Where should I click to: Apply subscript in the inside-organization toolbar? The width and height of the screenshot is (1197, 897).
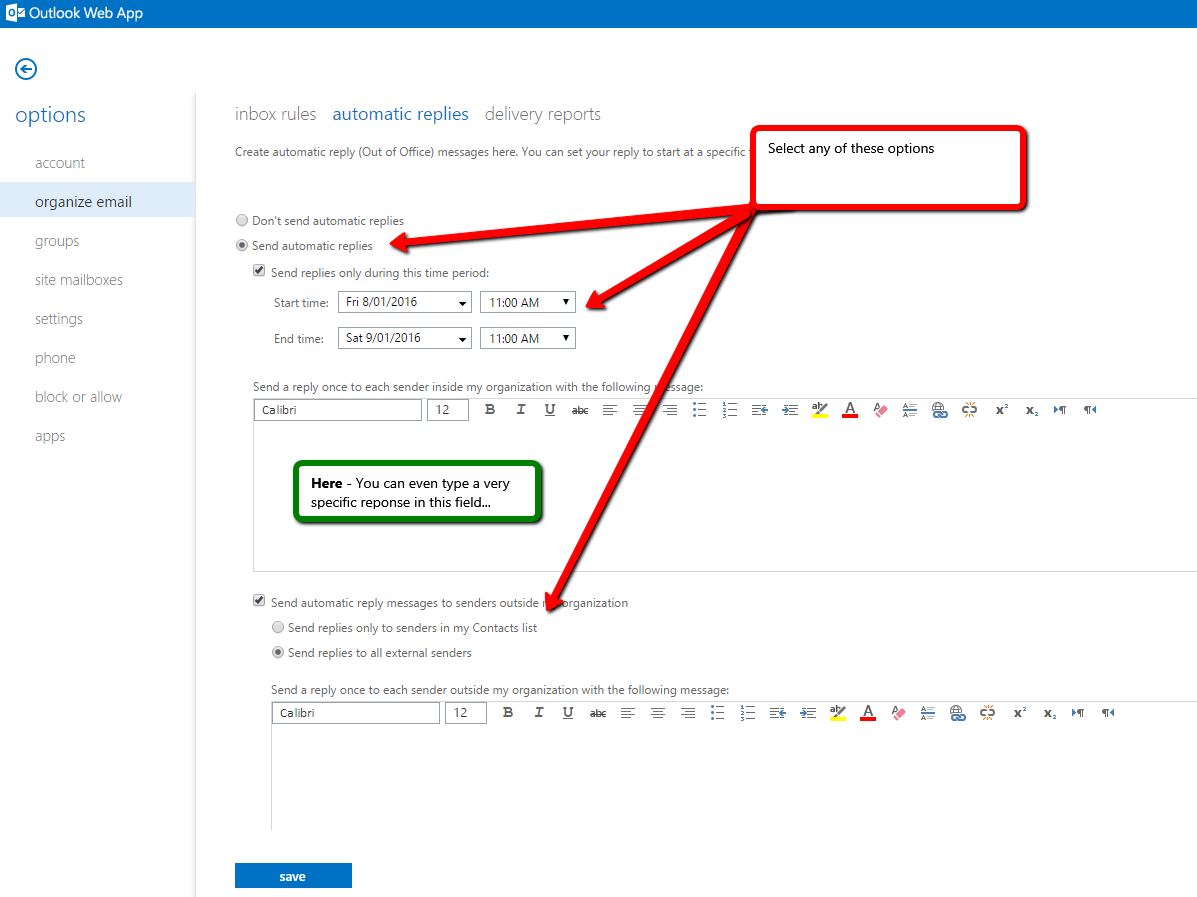coord(1031,410)
